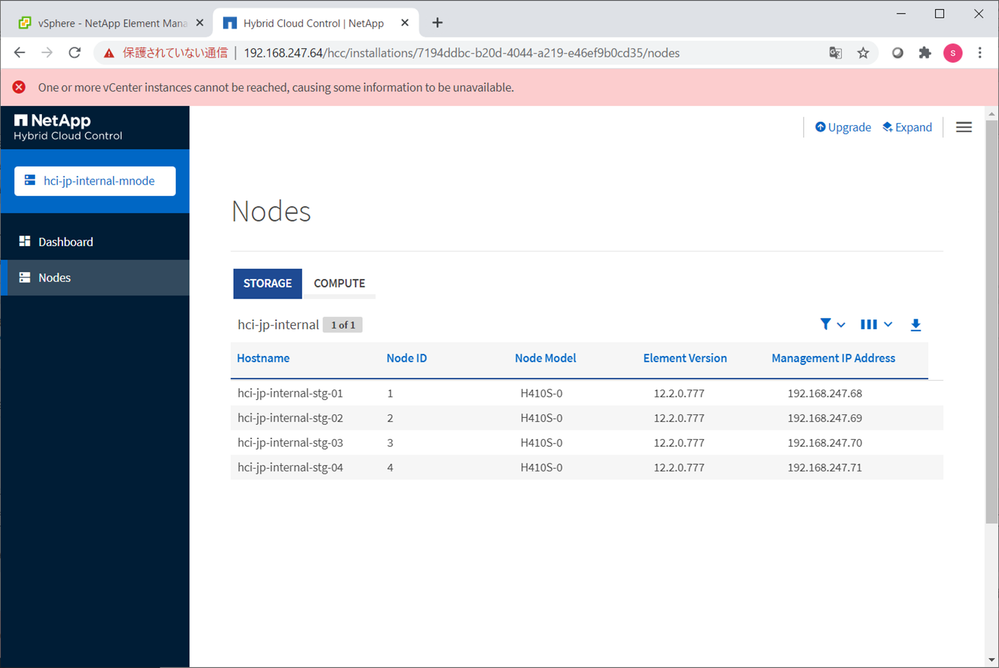Open Dashboard in the sidebar
The image size is (999, 668).
click(x=65, y=242)
